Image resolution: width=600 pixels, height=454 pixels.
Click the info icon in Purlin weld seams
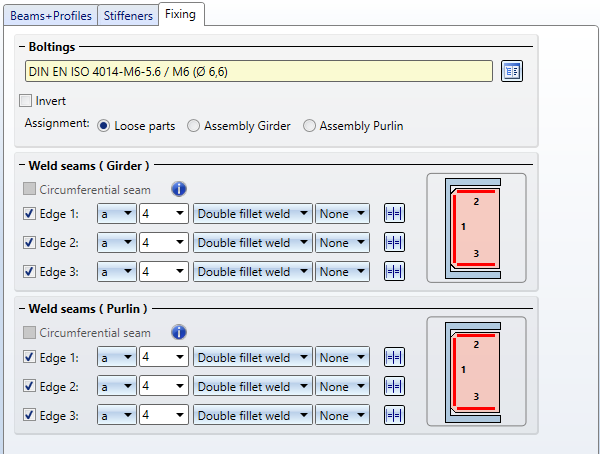click(179, 332)
